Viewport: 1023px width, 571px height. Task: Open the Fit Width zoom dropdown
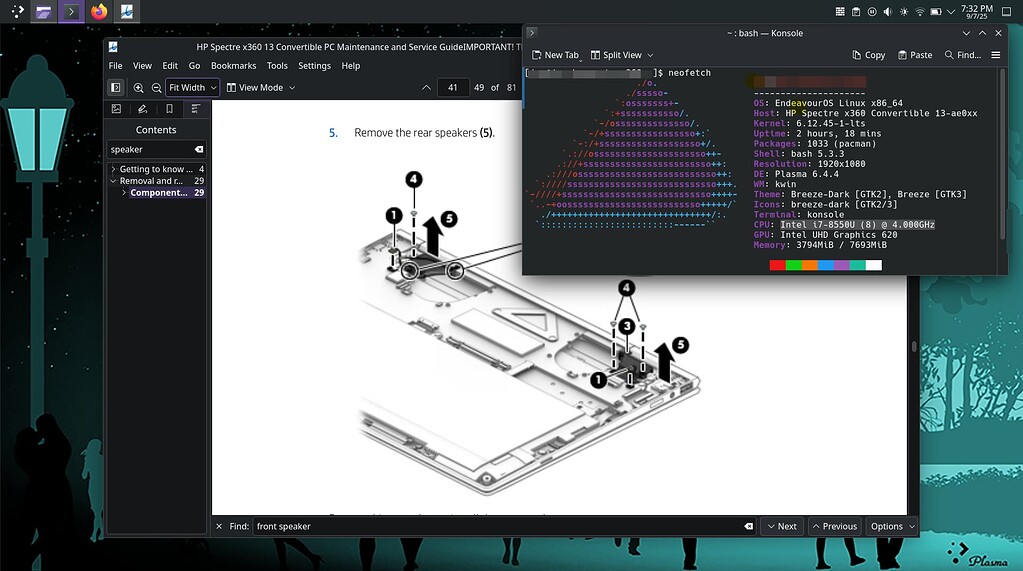pos(192,87)
